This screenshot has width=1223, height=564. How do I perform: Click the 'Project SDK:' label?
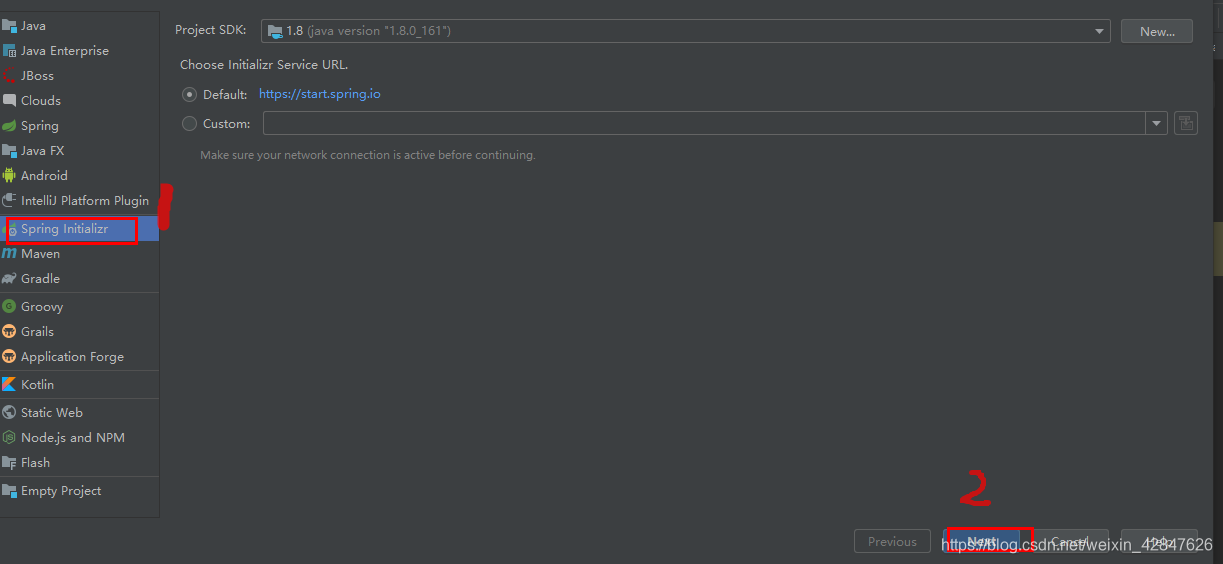pyautogui.click(x=211, y=31)
